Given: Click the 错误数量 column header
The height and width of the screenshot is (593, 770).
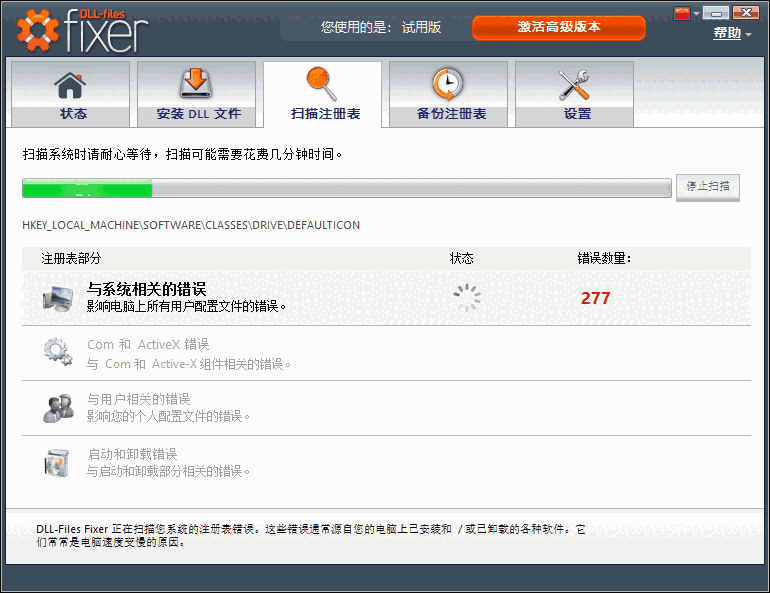Looking at the screenshot, I should coord(604,258).
